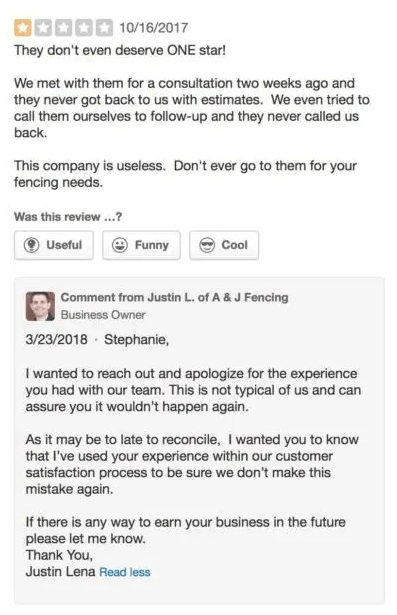Click the 'They don't even deserve ONE star!' line
This screenshot has height=615, width=397.
click(120, 50)
